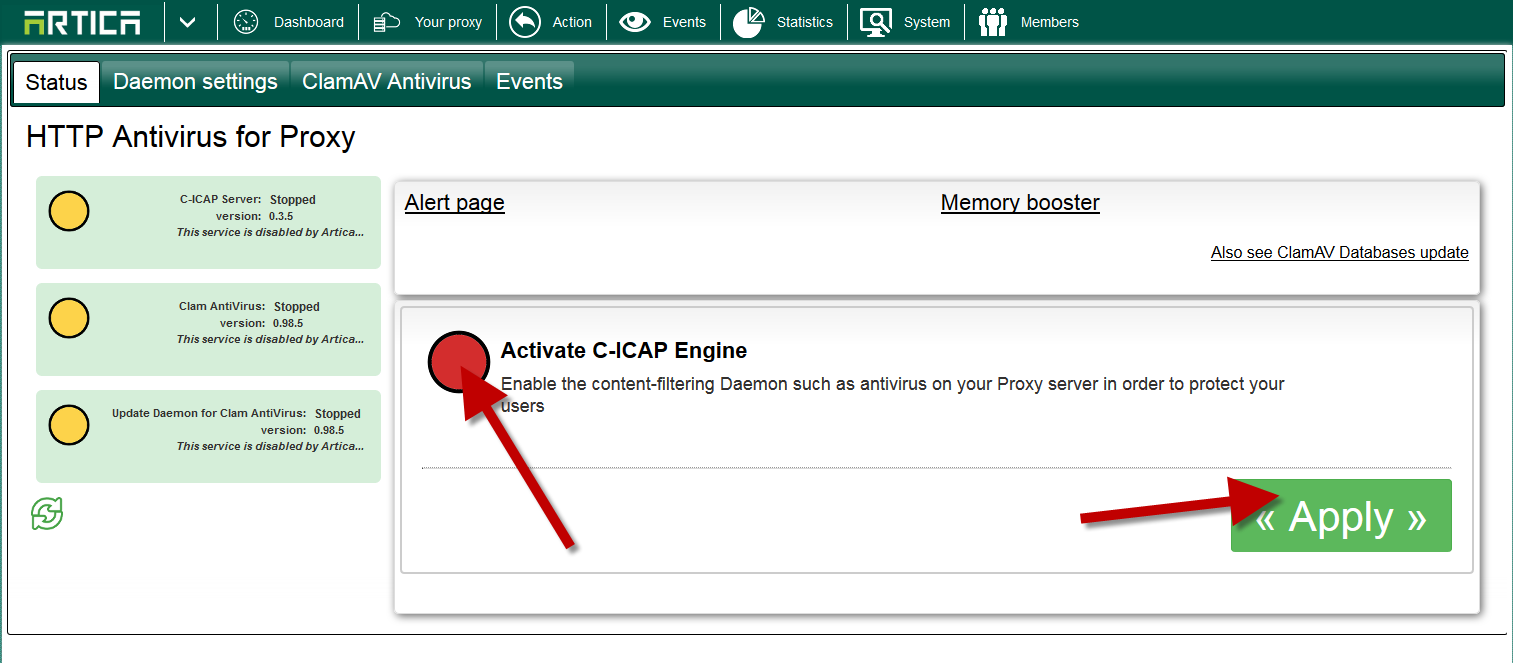This screenshot has height=663, width=1513.
Task: Click the 'HTTP Antivirus for Proxy' title
Action: (191, 137)
